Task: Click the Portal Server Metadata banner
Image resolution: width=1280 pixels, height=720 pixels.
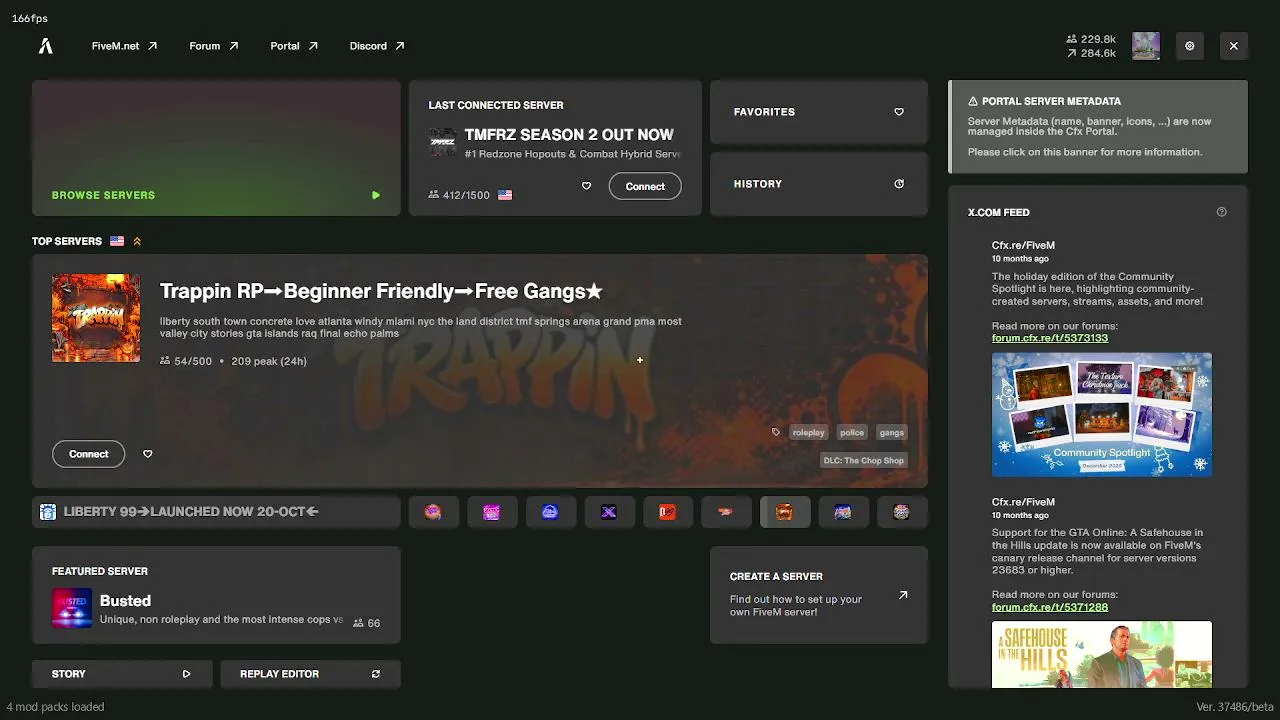Action: [x=1098, y=127]
